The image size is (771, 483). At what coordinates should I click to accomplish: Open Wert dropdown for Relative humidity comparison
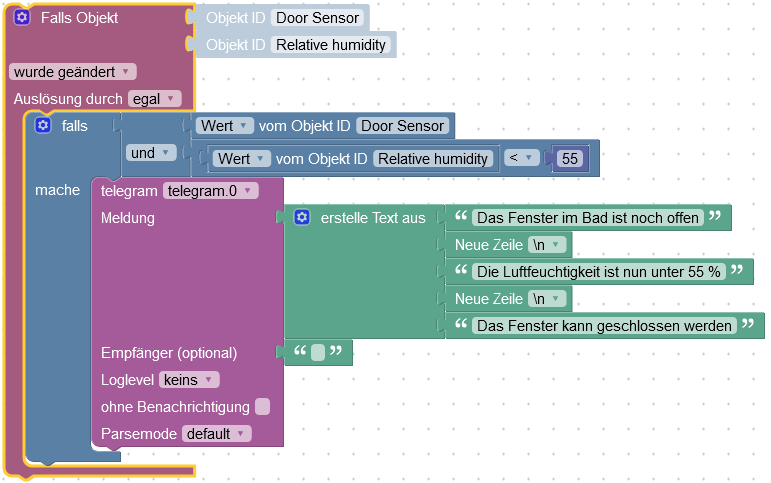[x=241, y=159]
